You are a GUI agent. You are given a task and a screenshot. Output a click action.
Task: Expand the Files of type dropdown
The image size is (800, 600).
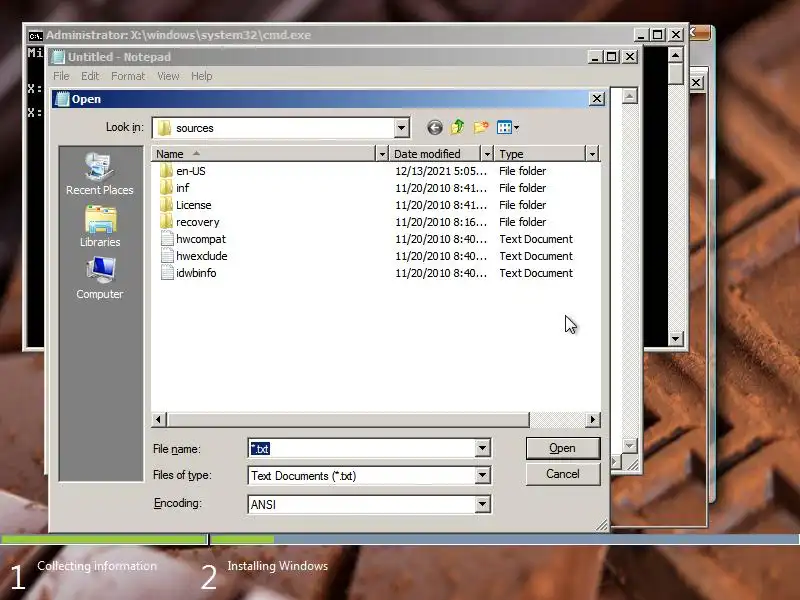[482, 476]
